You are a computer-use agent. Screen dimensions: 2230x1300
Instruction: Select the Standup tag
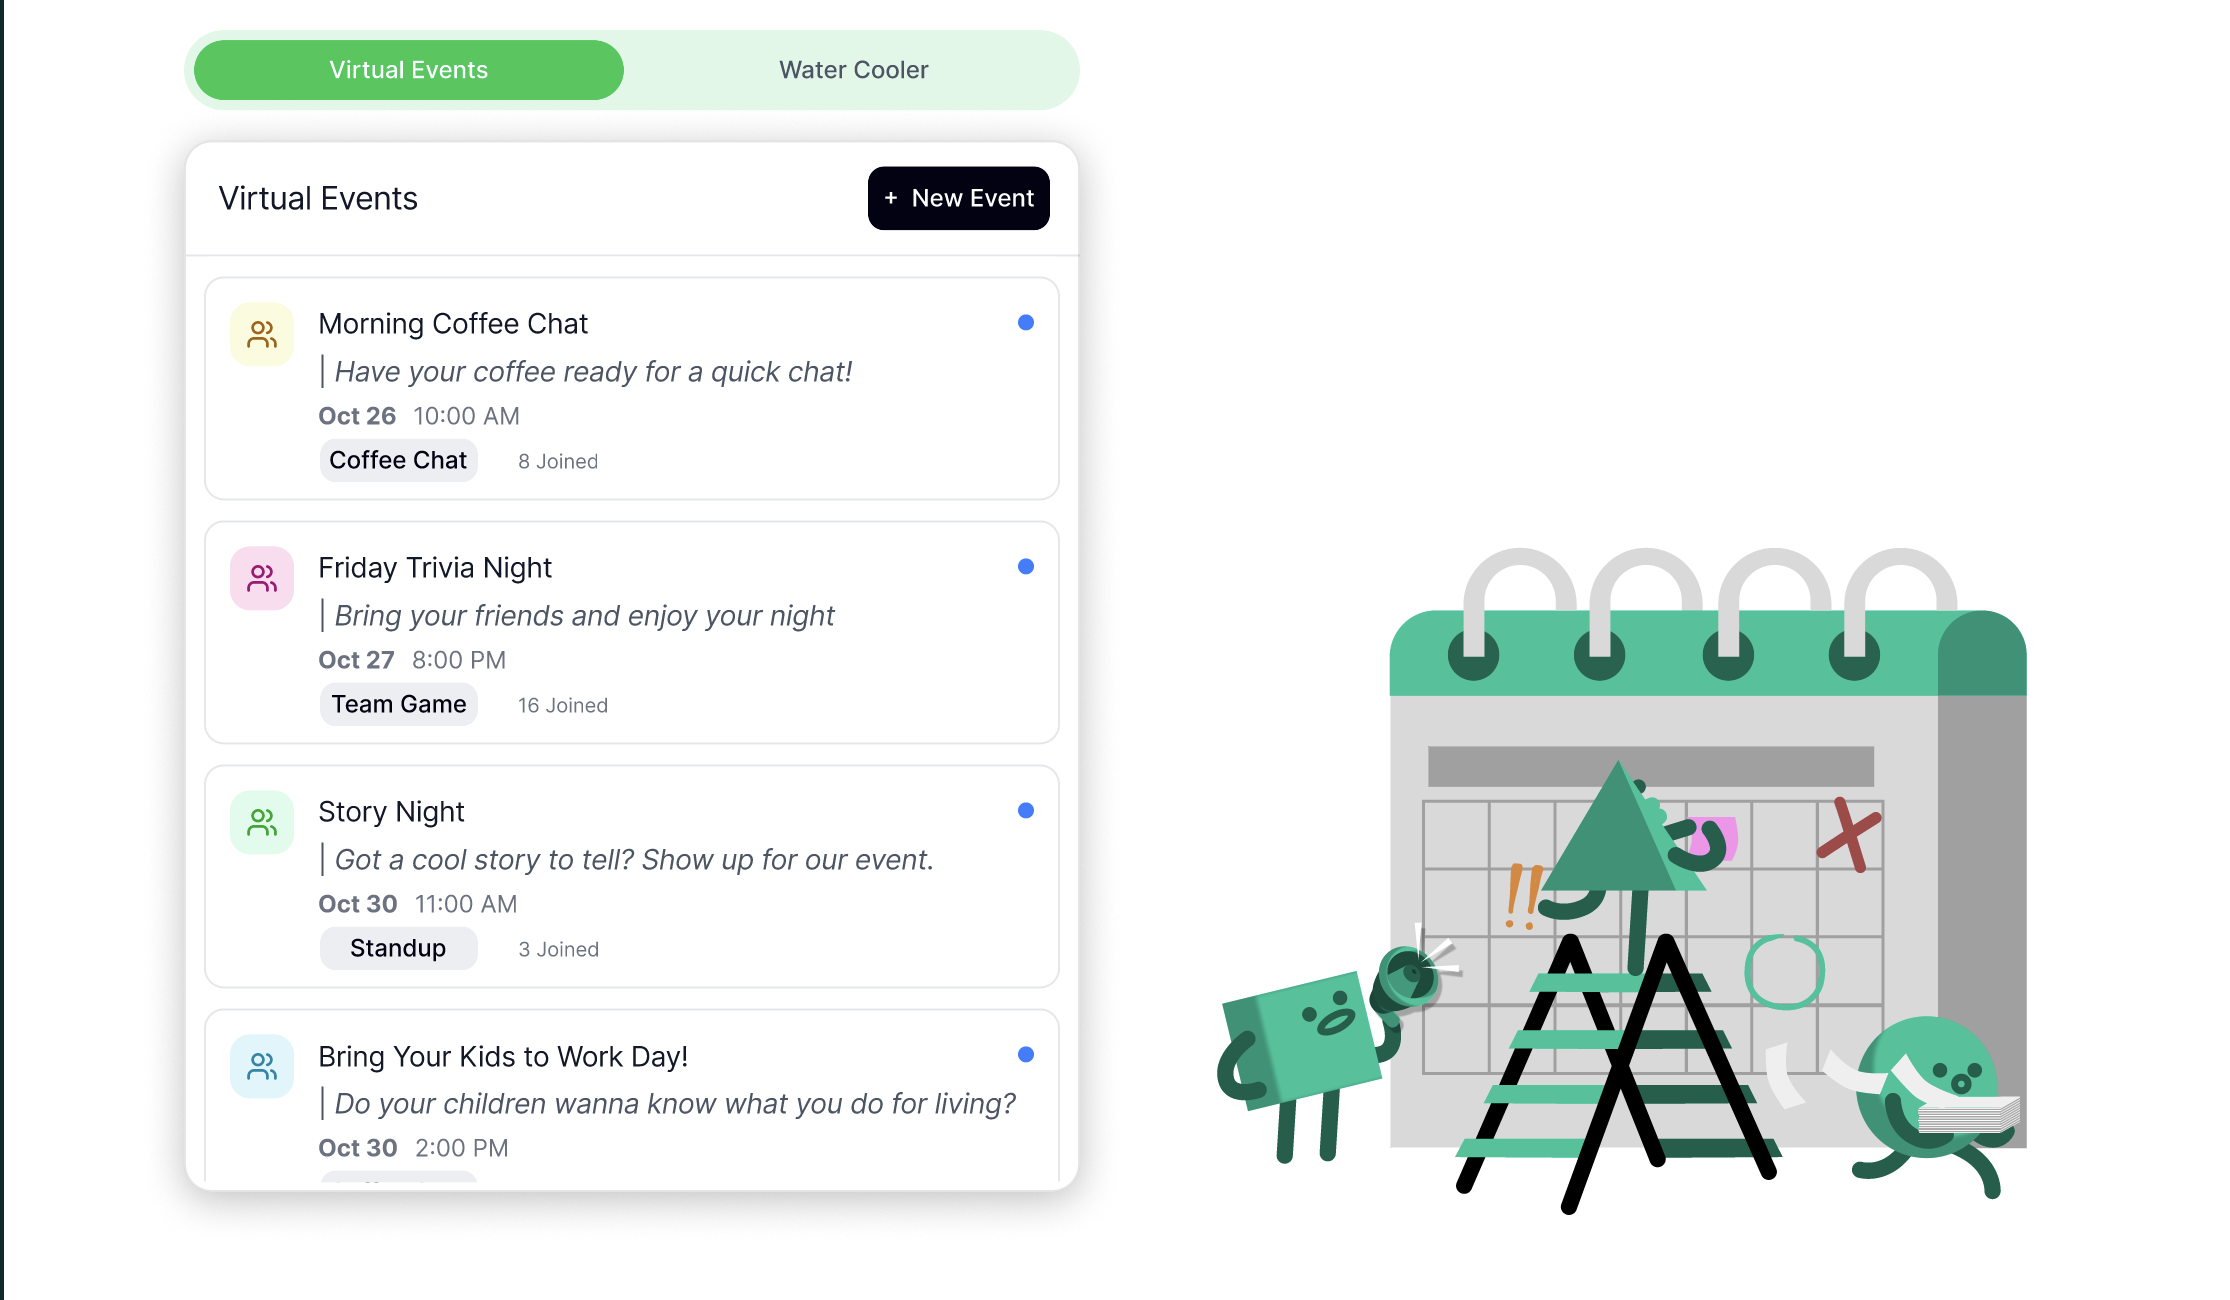[398, 948]
